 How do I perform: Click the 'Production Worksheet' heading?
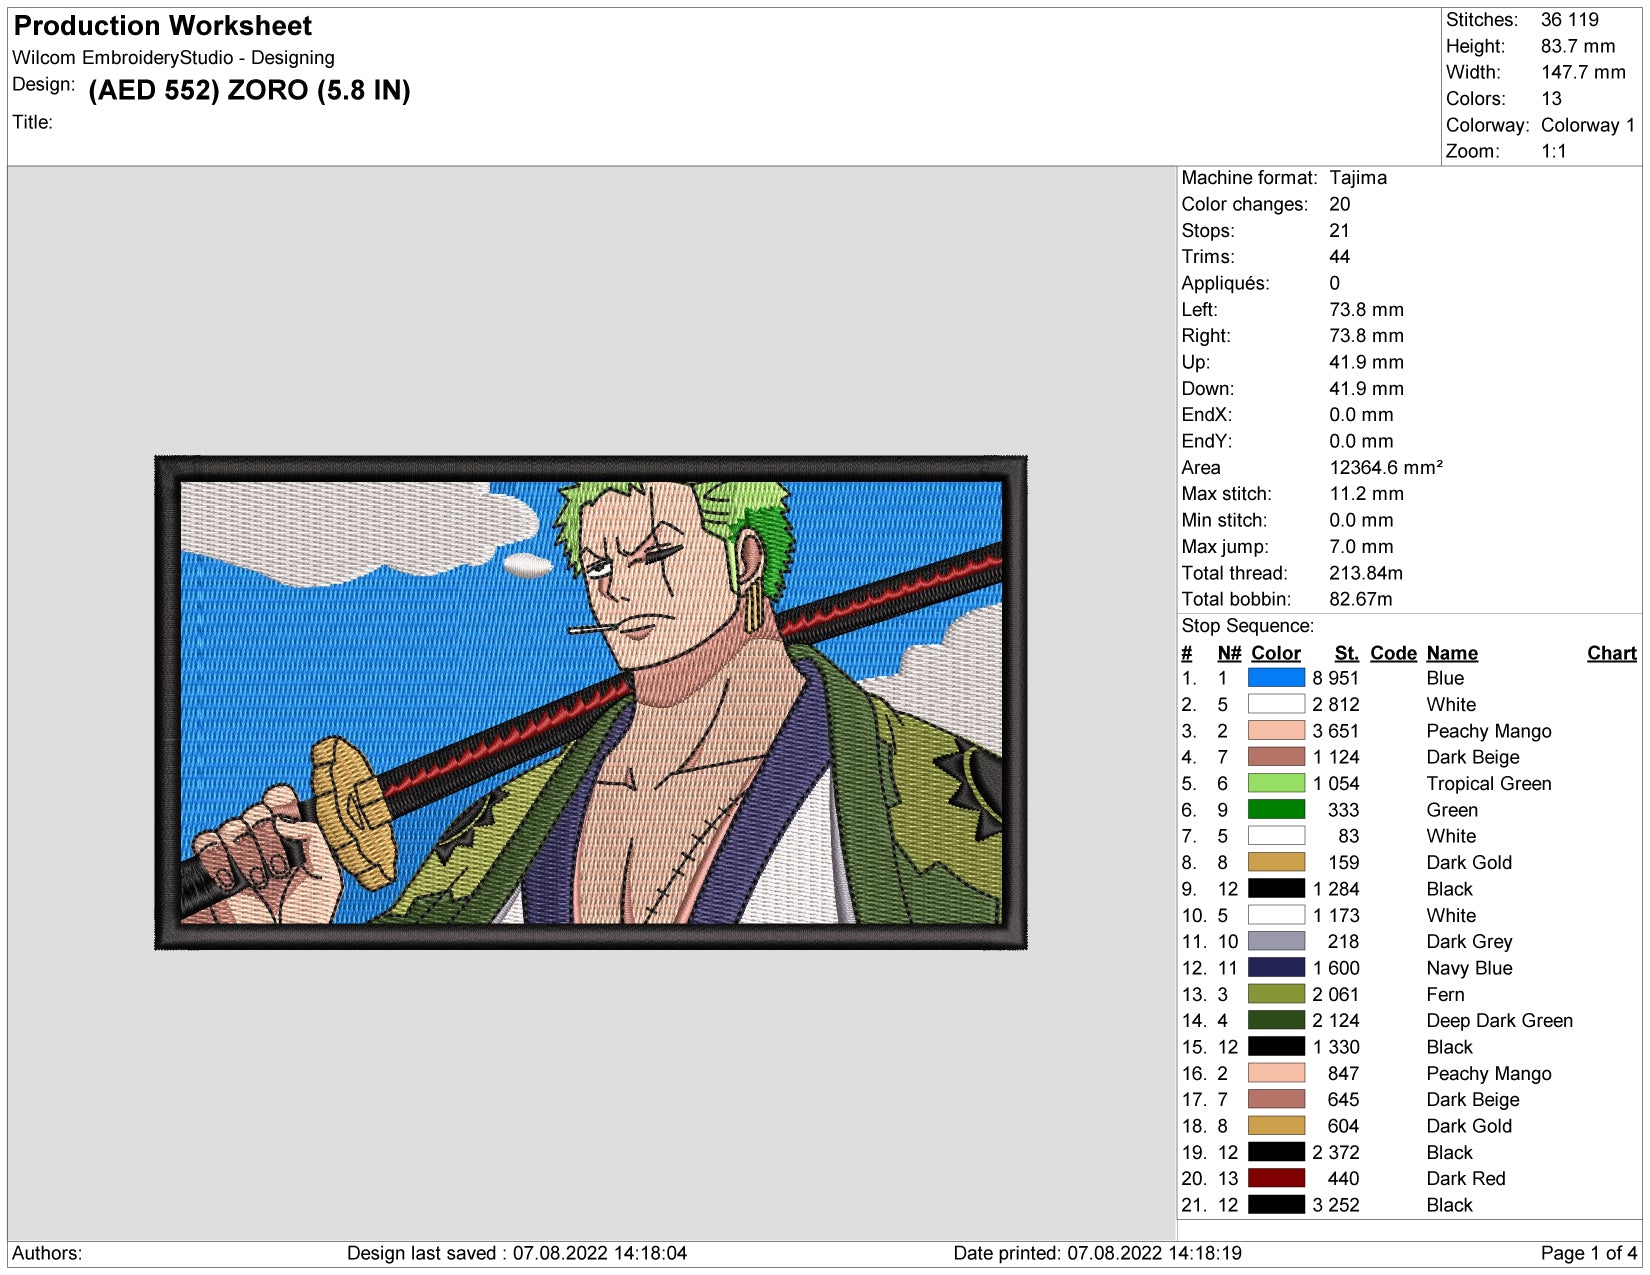click(163, 26)
